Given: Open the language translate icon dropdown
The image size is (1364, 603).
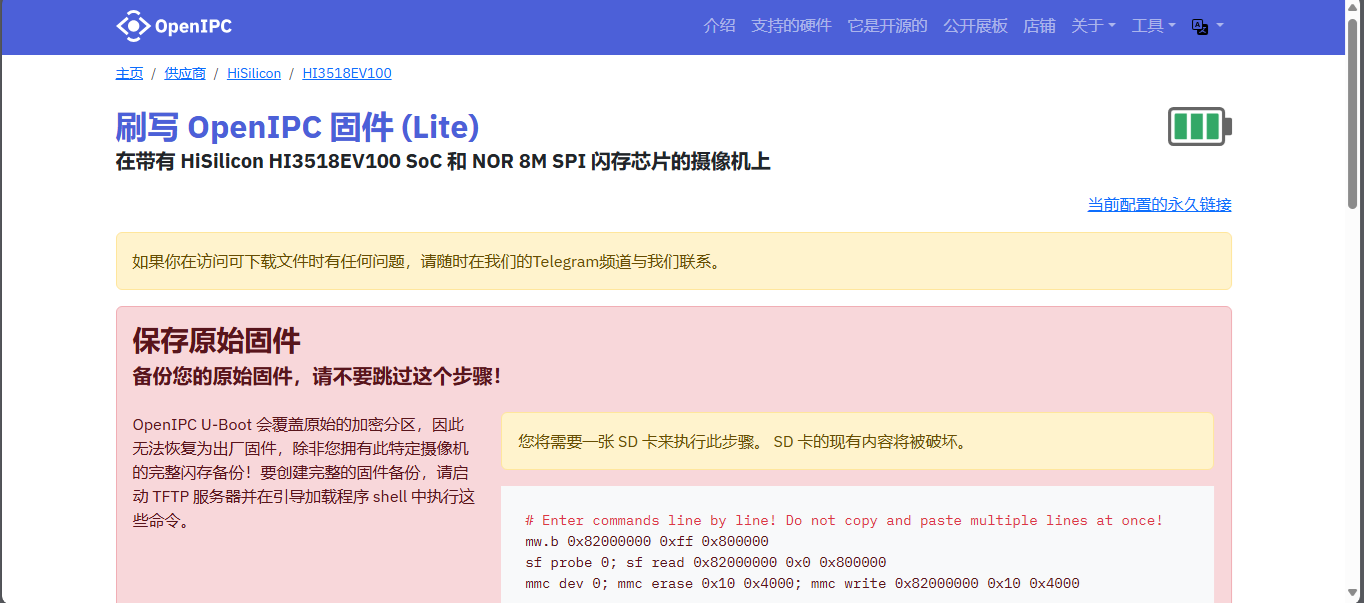Looking at the screenshot, I should point(1207,26).
